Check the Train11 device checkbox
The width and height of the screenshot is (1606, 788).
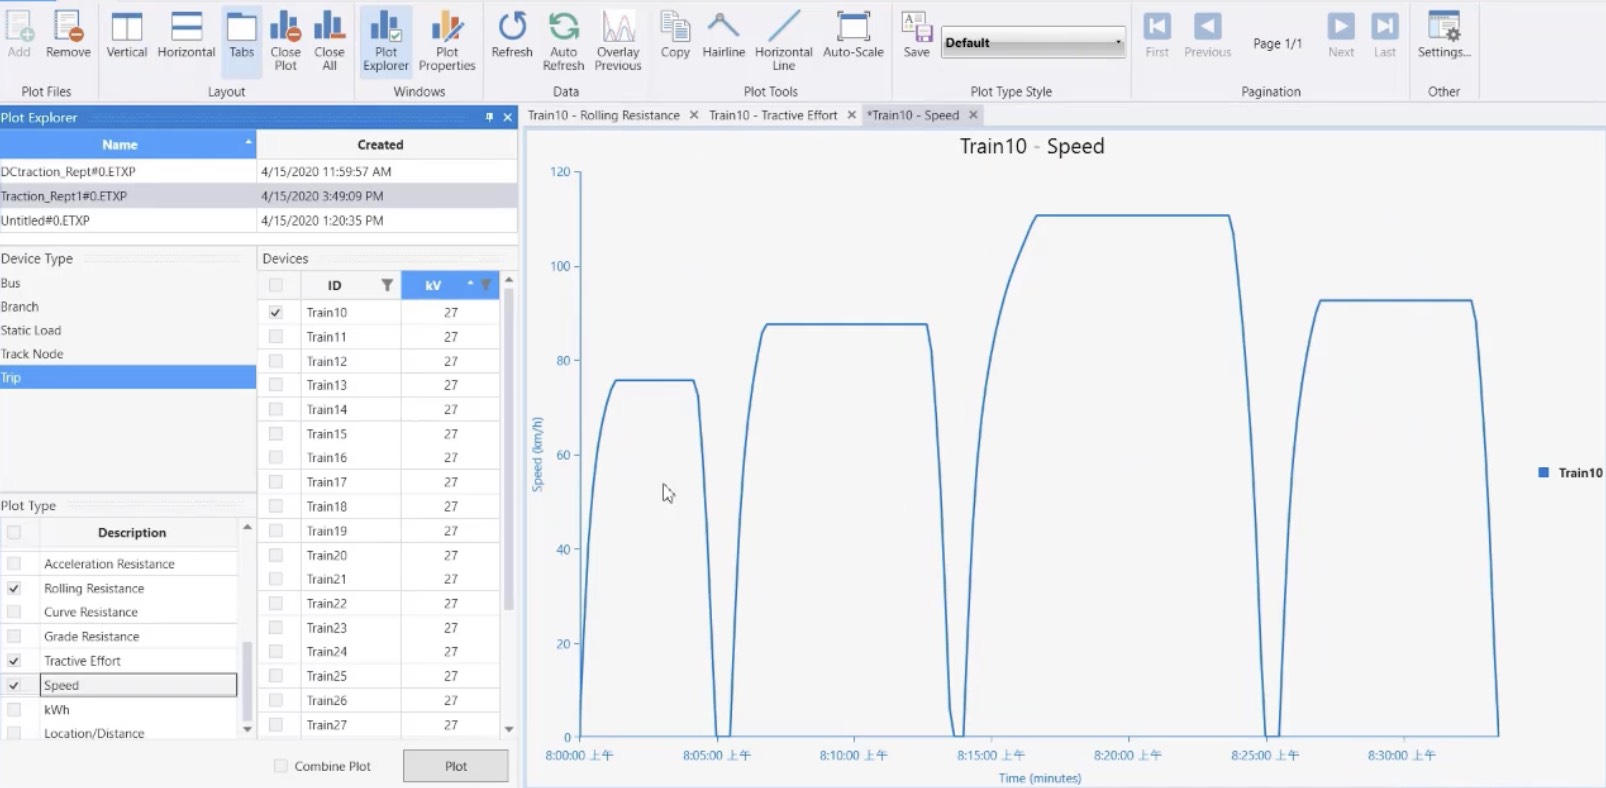pyautogui.click(x=276, y=337)
